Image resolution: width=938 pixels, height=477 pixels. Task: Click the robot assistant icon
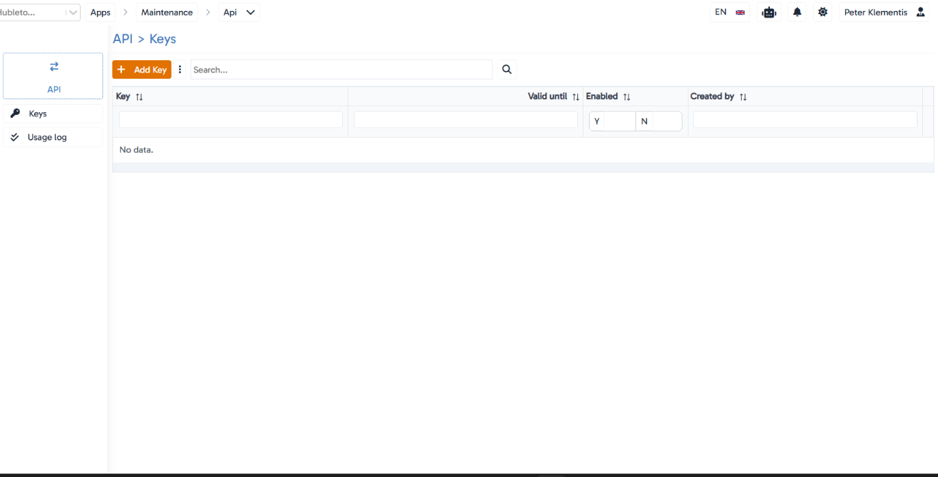click(x=769, y=12)
